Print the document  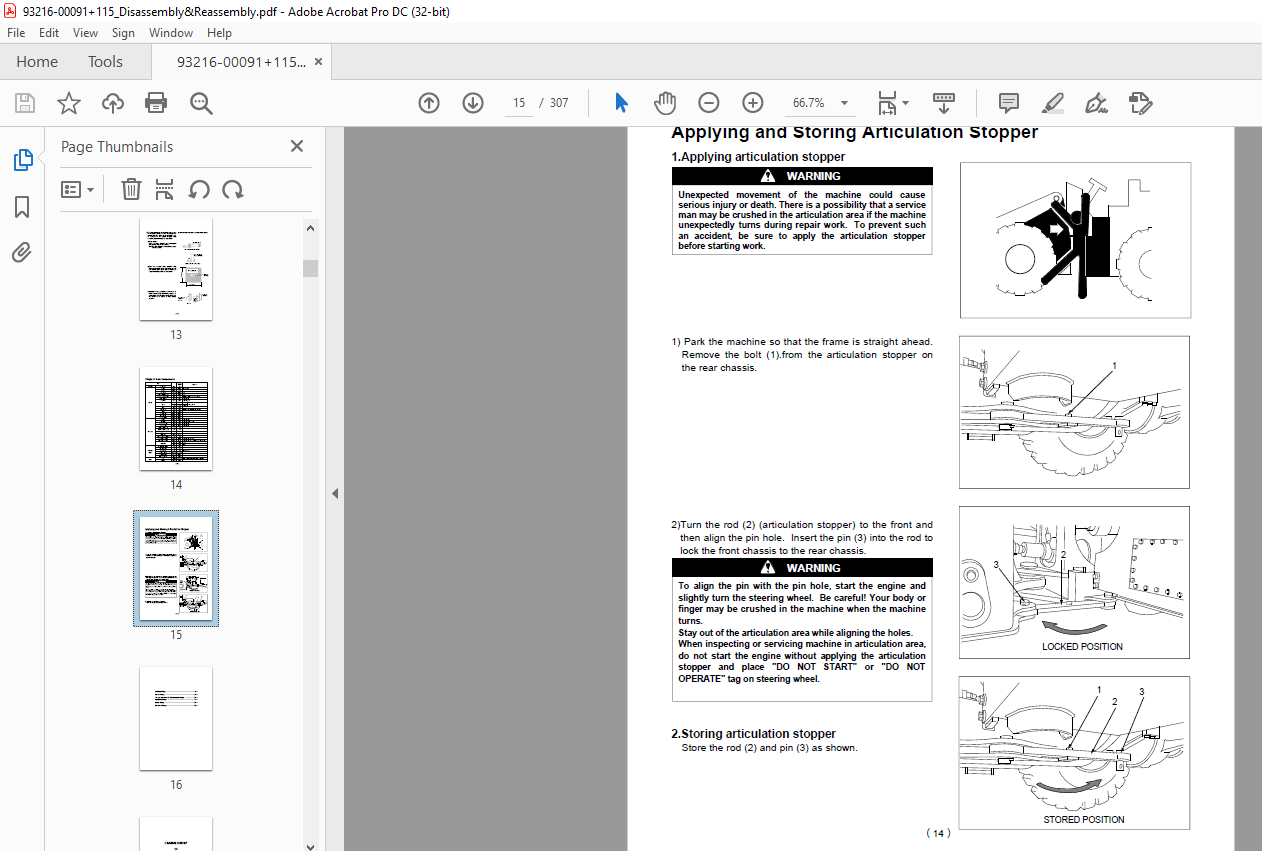[x=156, y=103]
